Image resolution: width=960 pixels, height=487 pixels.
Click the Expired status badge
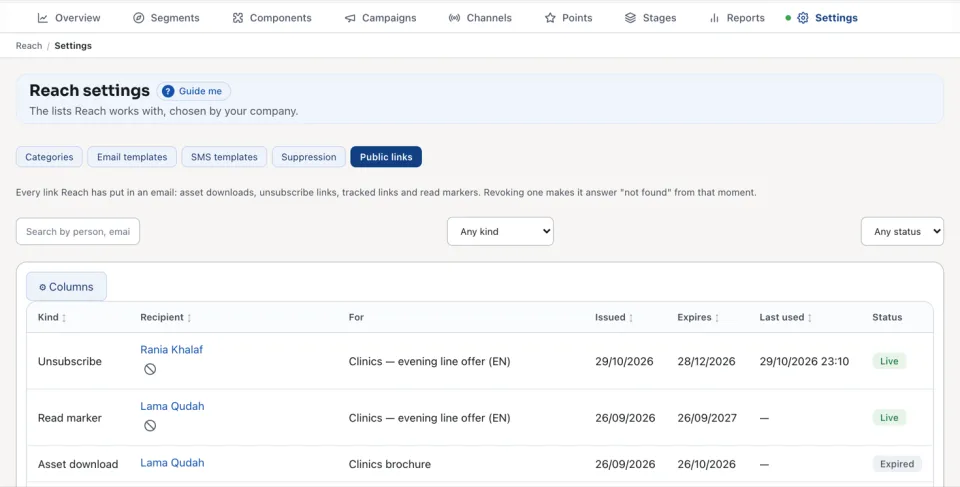coord(897,464)
